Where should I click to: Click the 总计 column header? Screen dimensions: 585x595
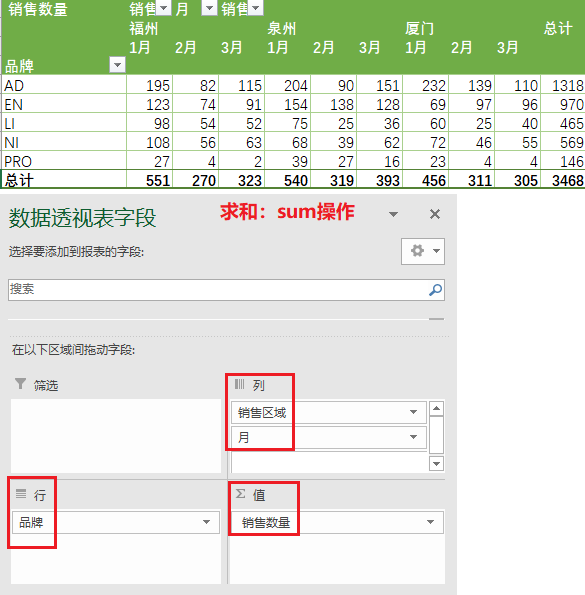(558, 28)
